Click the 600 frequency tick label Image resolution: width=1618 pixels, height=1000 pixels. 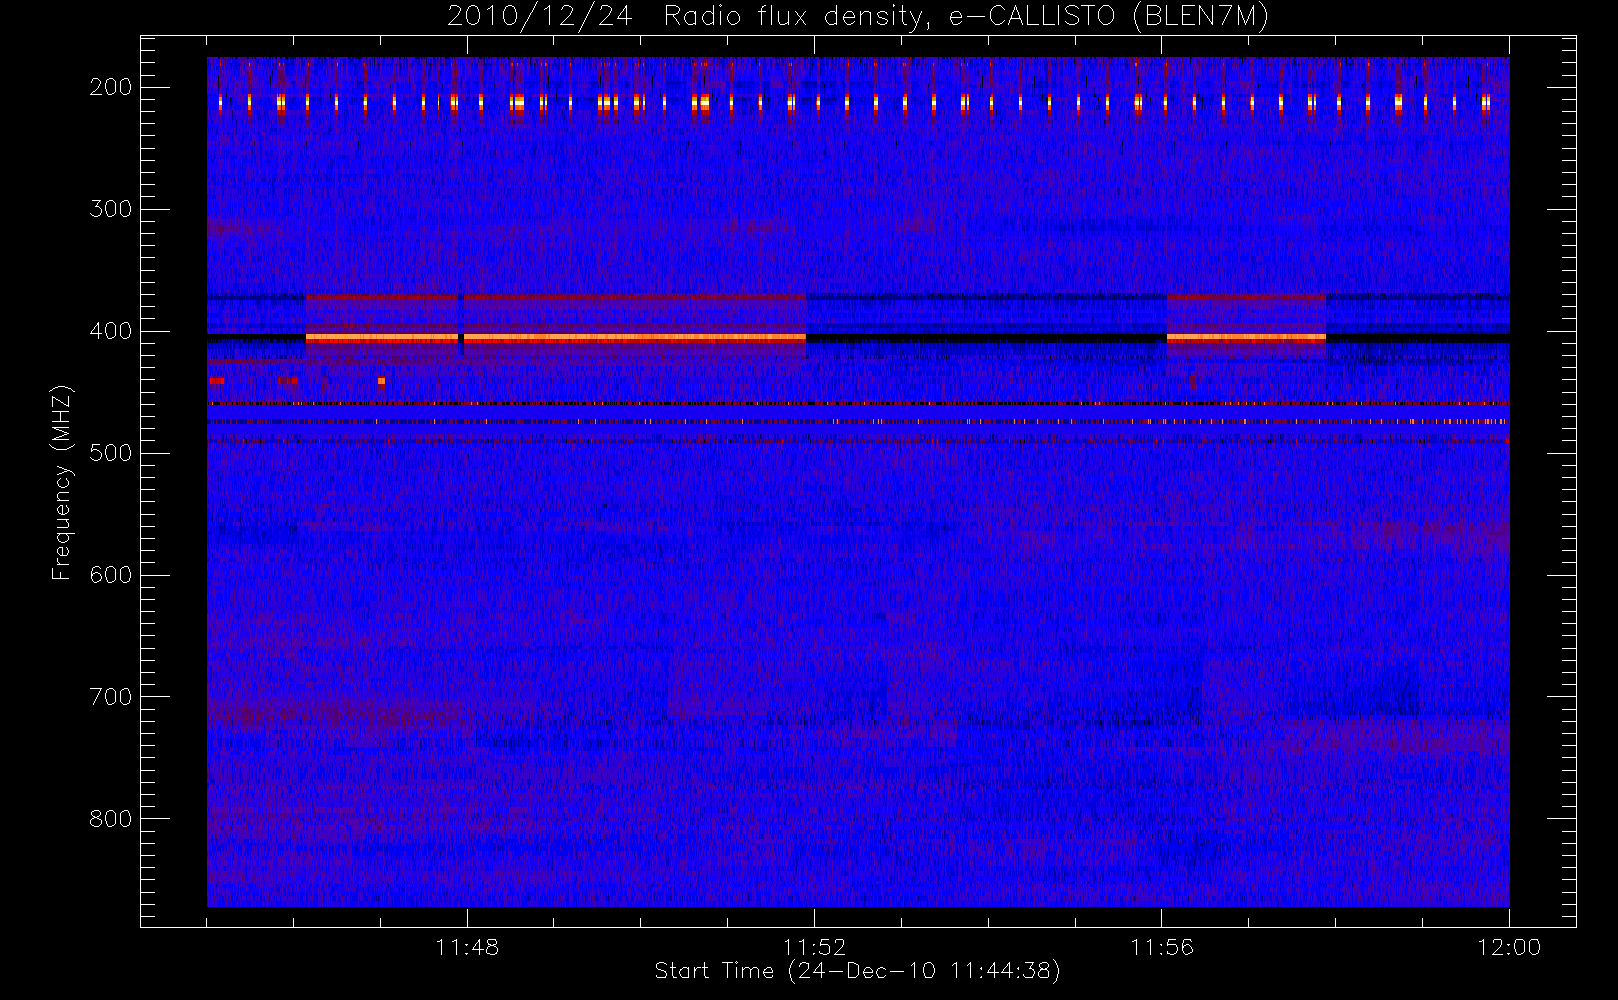[110, 575]
